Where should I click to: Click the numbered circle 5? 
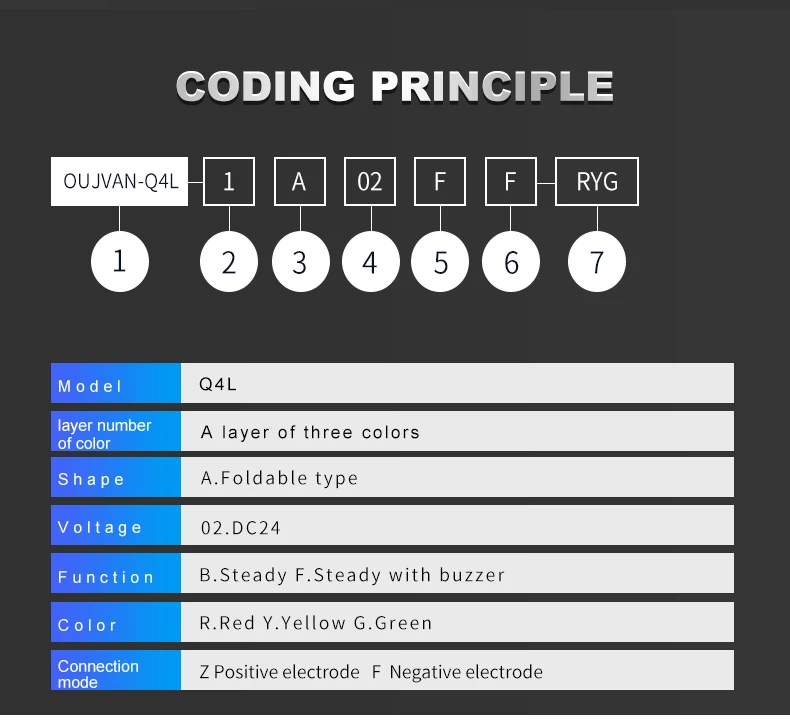(441, 263)
